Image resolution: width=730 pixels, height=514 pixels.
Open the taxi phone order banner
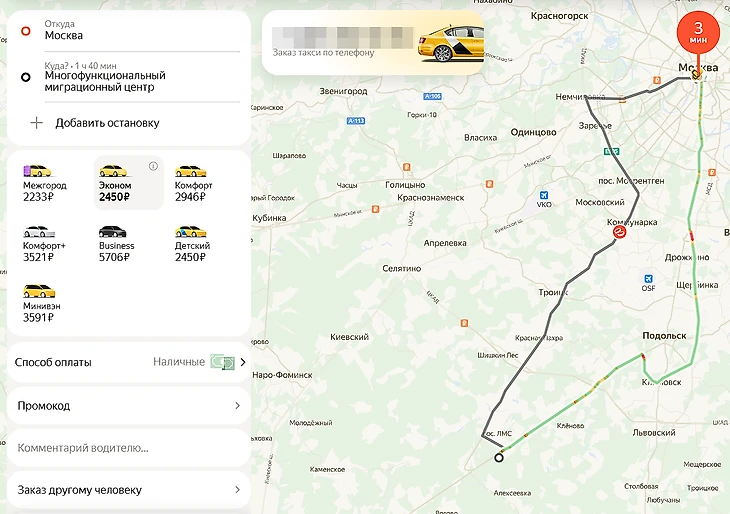(373, 42)
